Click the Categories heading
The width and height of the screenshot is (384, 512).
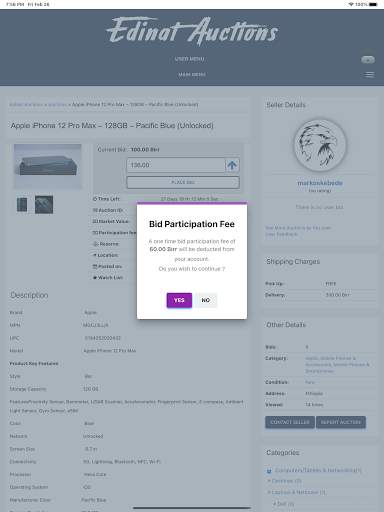click(x=283, y=452)
